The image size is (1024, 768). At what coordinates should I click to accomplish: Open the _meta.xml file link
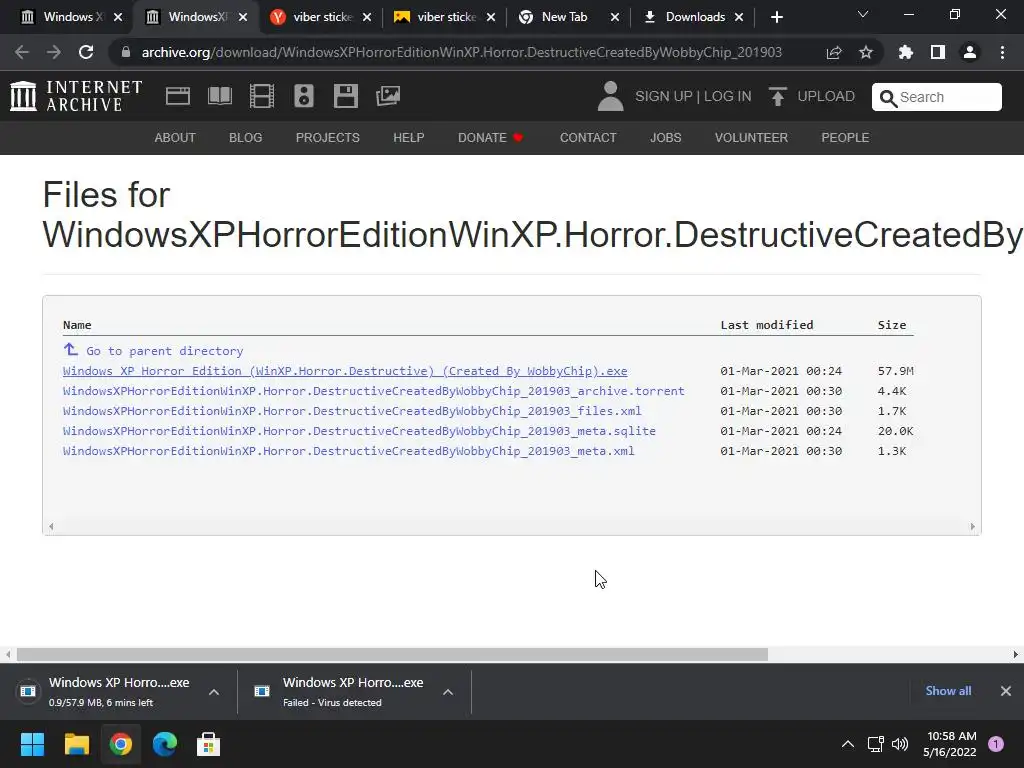pyautogui.click(x=349, y=451)
